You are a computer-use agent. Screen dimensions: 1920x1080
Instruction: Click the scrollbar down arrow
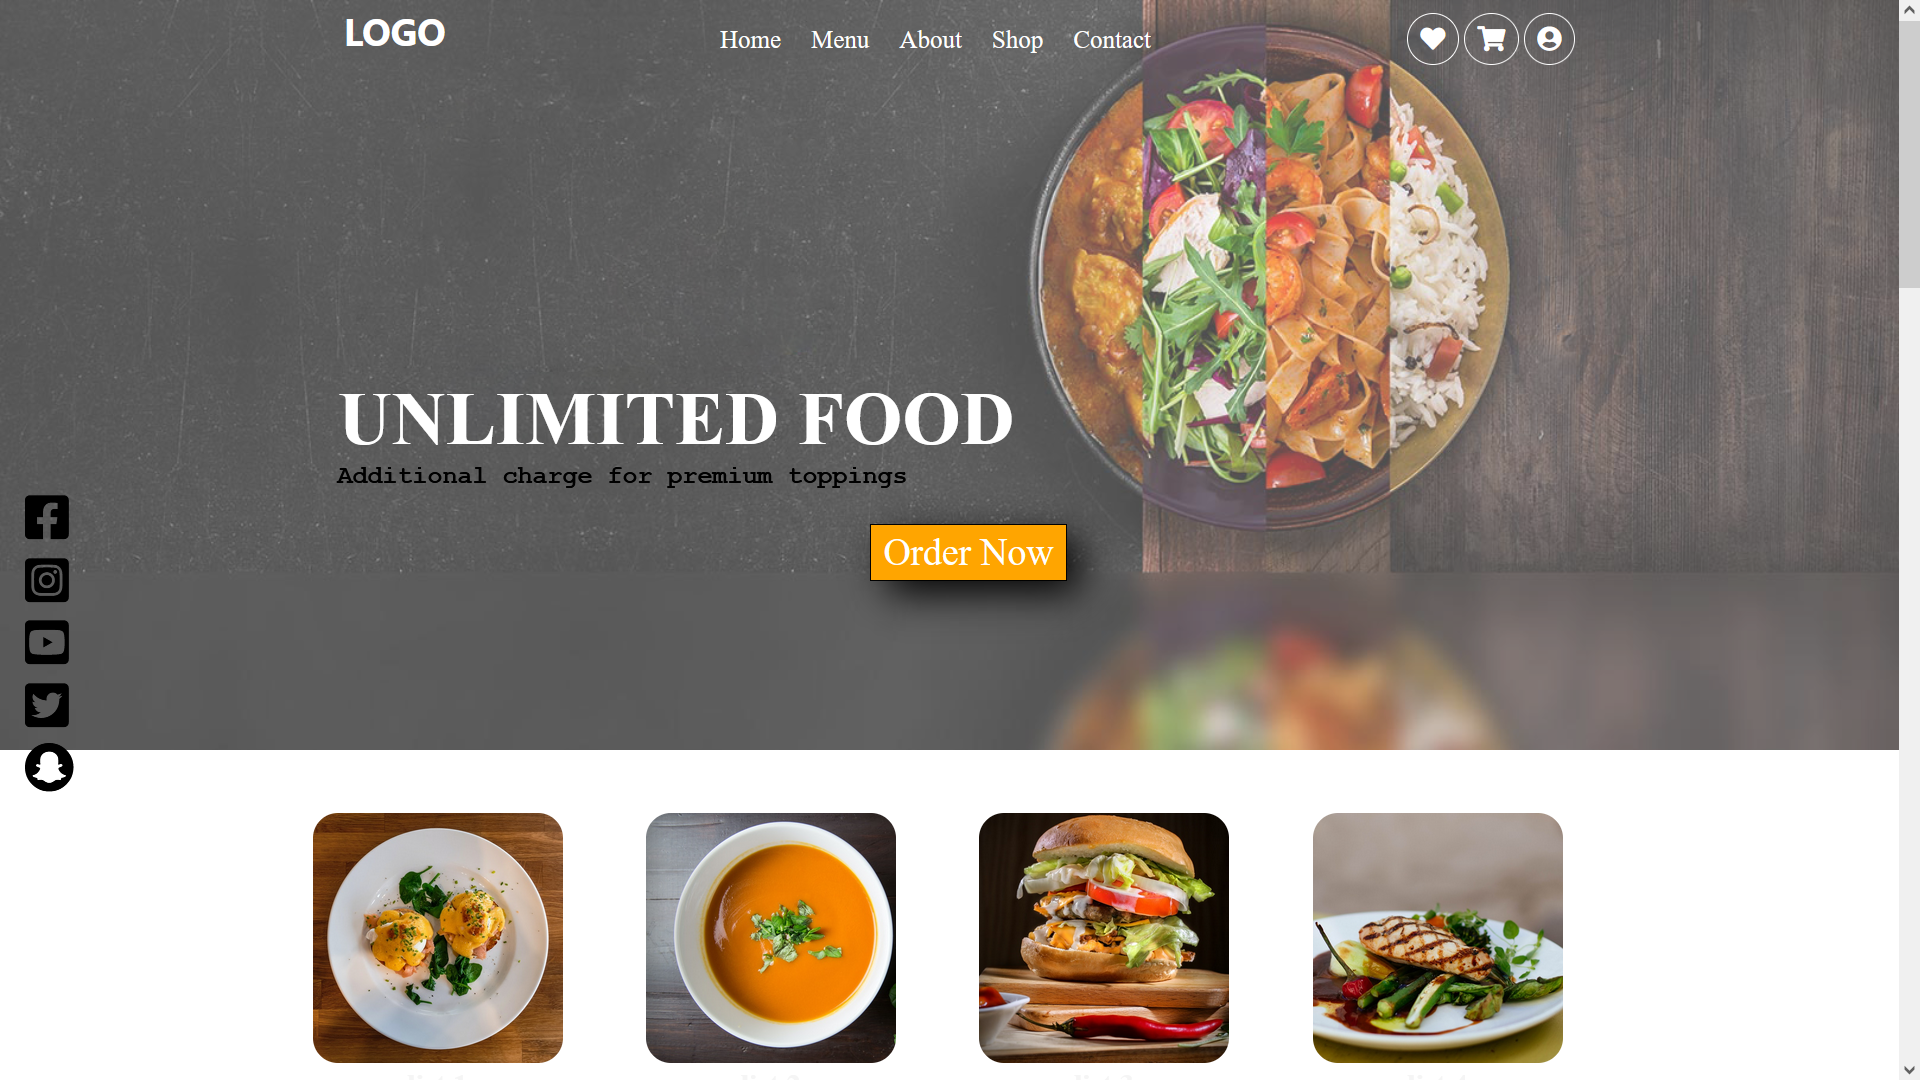point(1909,1070)
